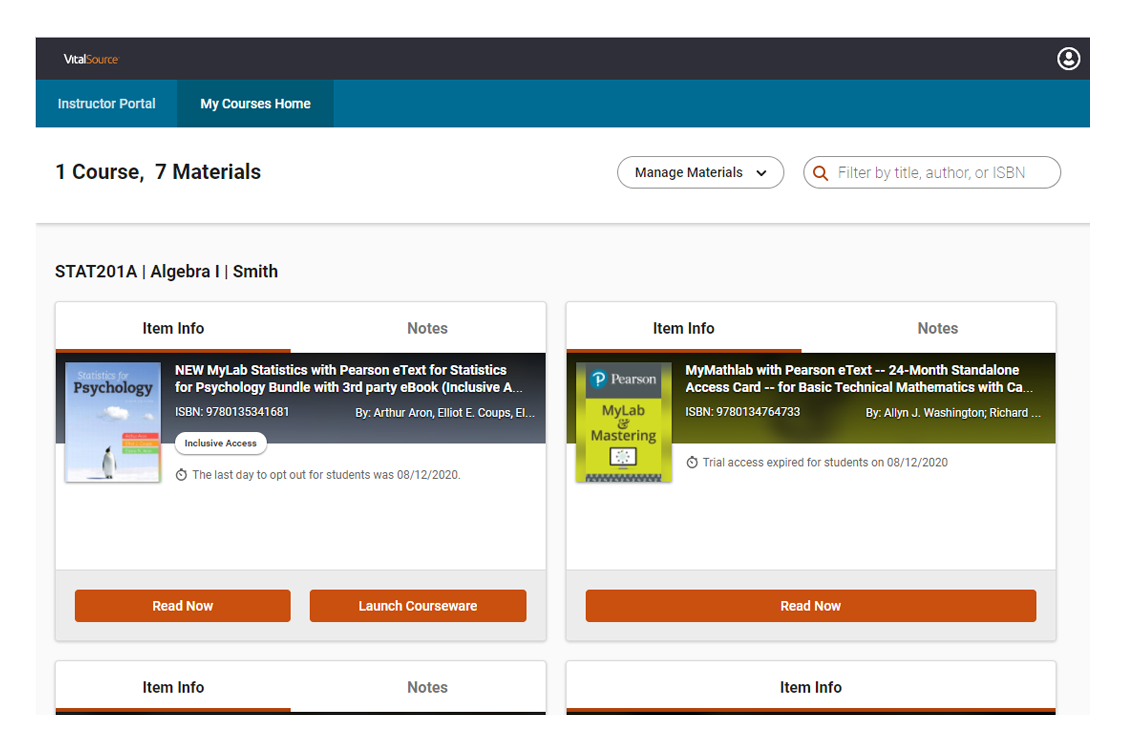Click author text Arthur Aron, Elliot E. Coups
The image size is (1125, 750).
[445, 413]
